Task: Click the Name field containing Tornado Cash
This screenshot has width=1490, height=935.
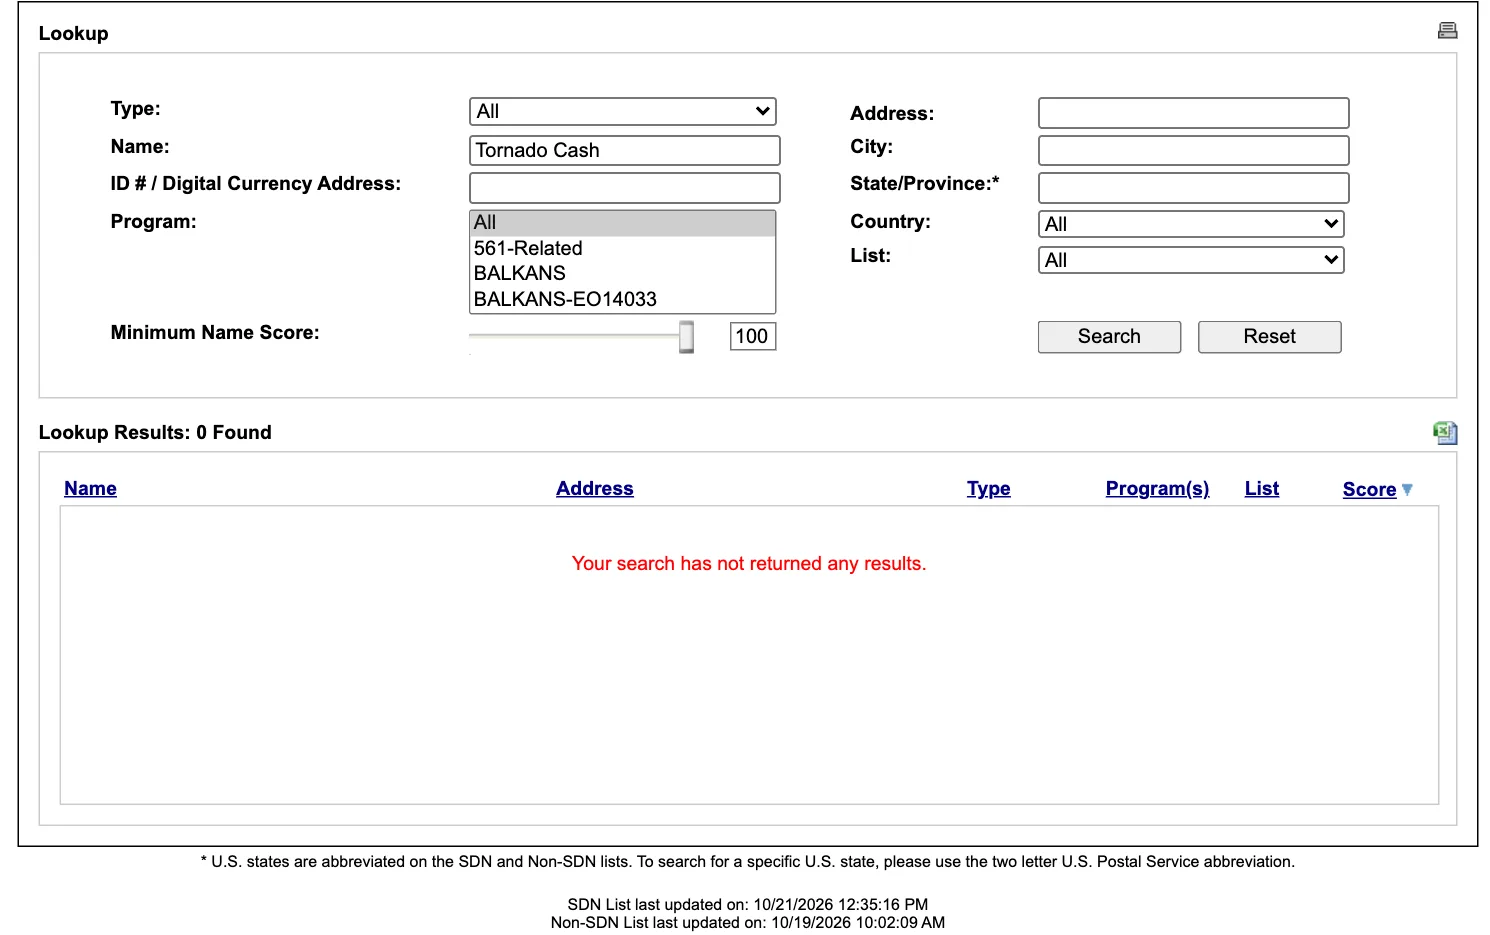Action: [x=624, y=150]
